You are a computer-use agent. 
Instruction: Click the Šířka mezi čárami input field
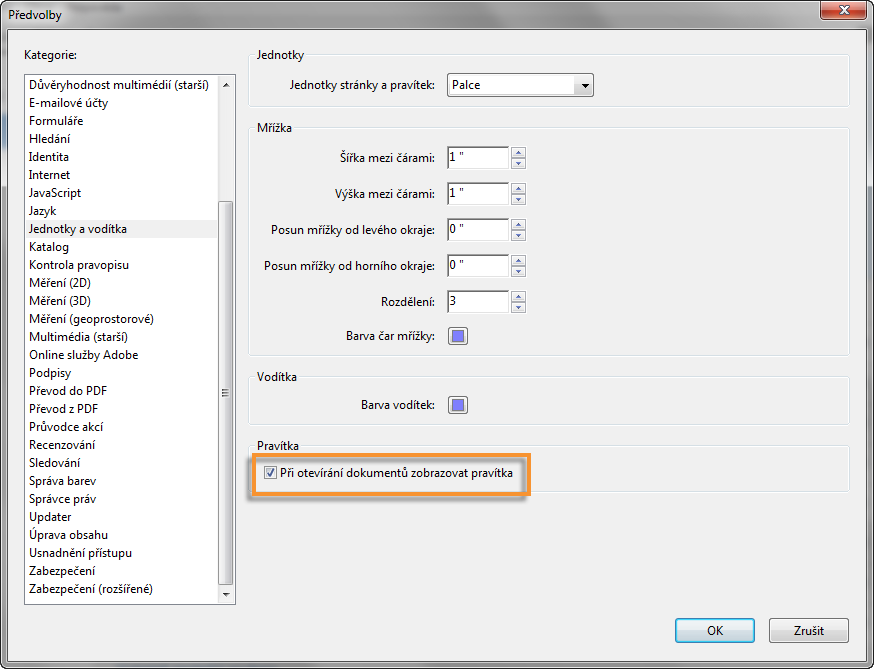coord(478,158)
